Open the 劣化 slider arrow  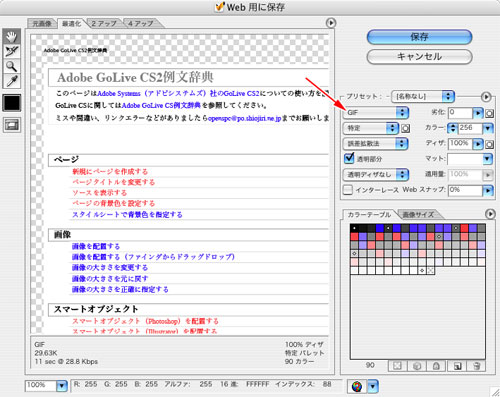point(478,113)
